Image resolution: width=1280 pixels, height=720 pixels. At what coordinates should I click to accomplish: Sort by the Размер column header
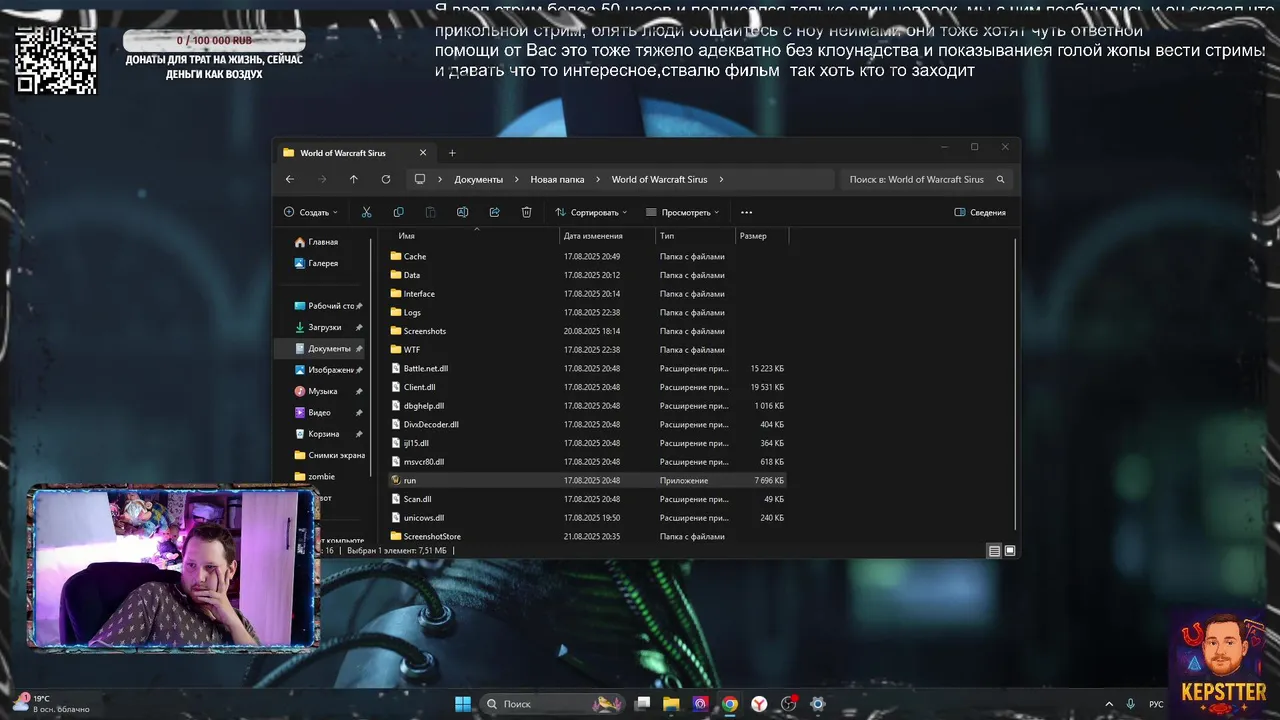[753, 236]
